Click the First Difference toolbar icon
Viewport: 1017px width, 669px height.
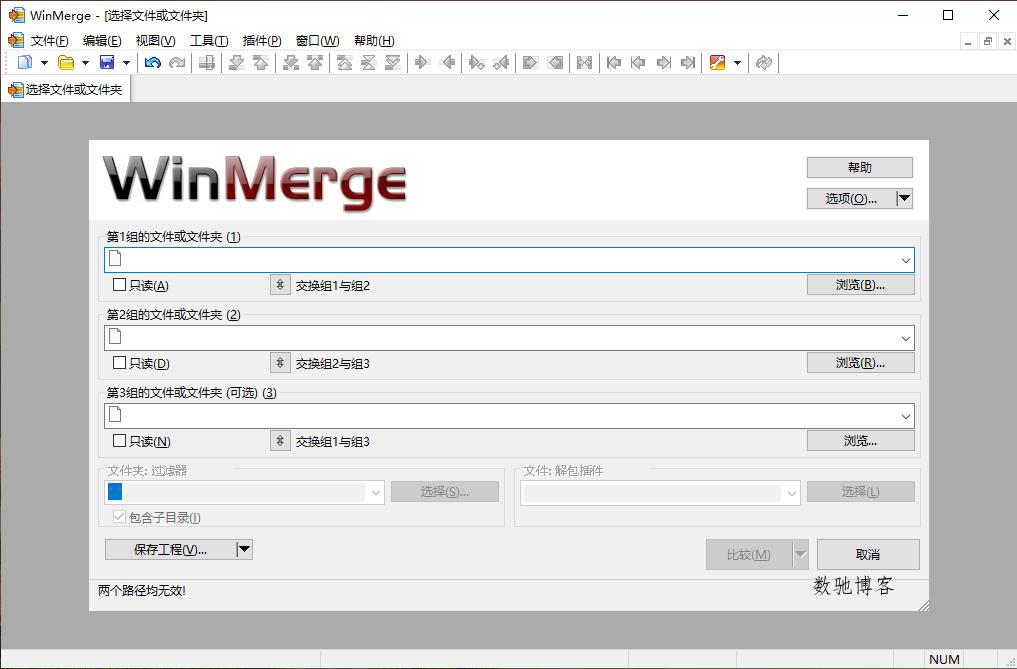pyautogui.click(x=345, y=62)
